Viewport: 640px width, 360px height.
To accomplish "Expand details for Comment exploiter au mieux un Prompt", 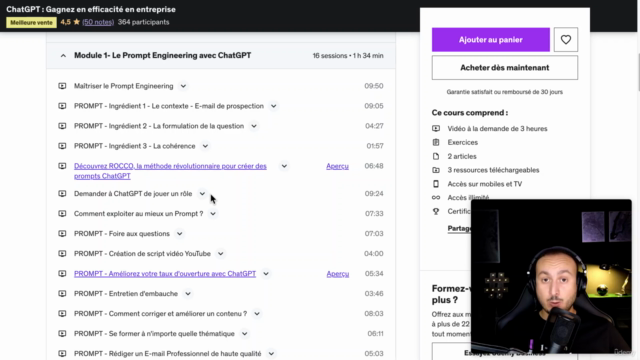I will tap(213, 213).
